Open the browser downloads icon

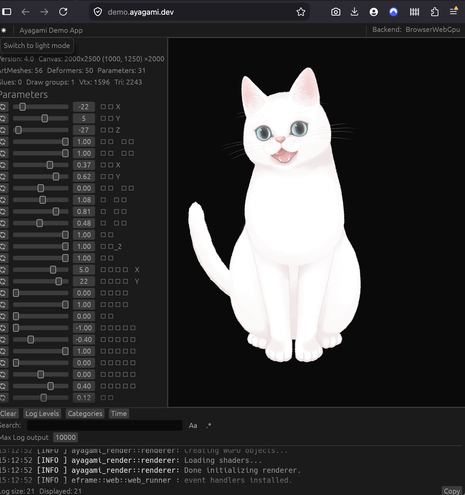354,12
